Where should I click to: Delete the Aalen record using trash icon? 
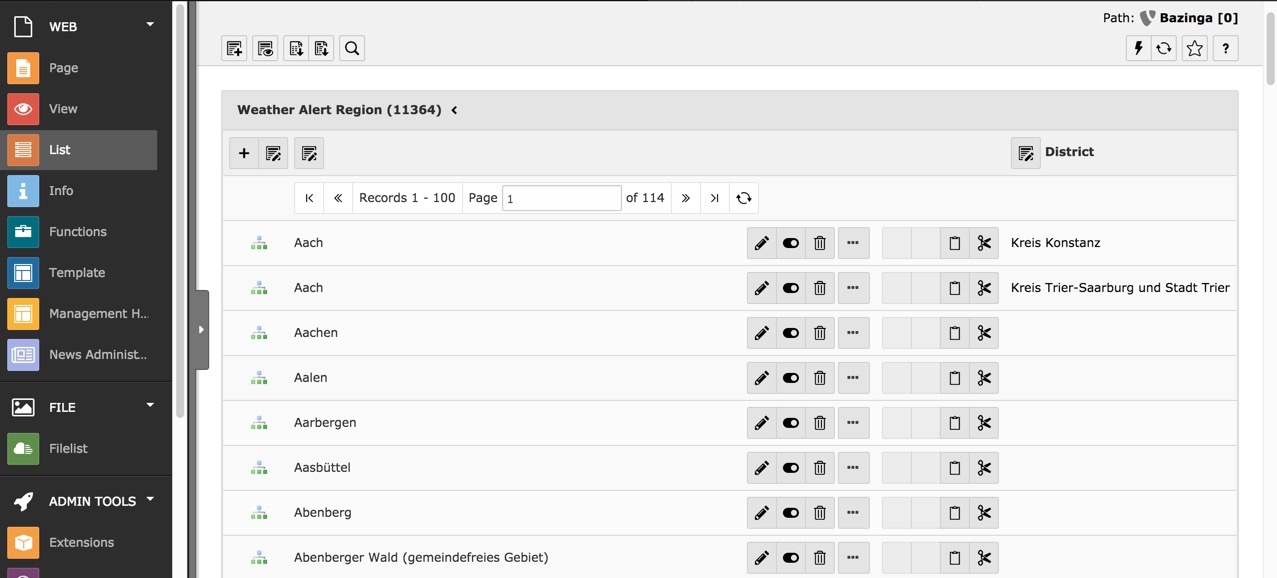click(820, 378)
